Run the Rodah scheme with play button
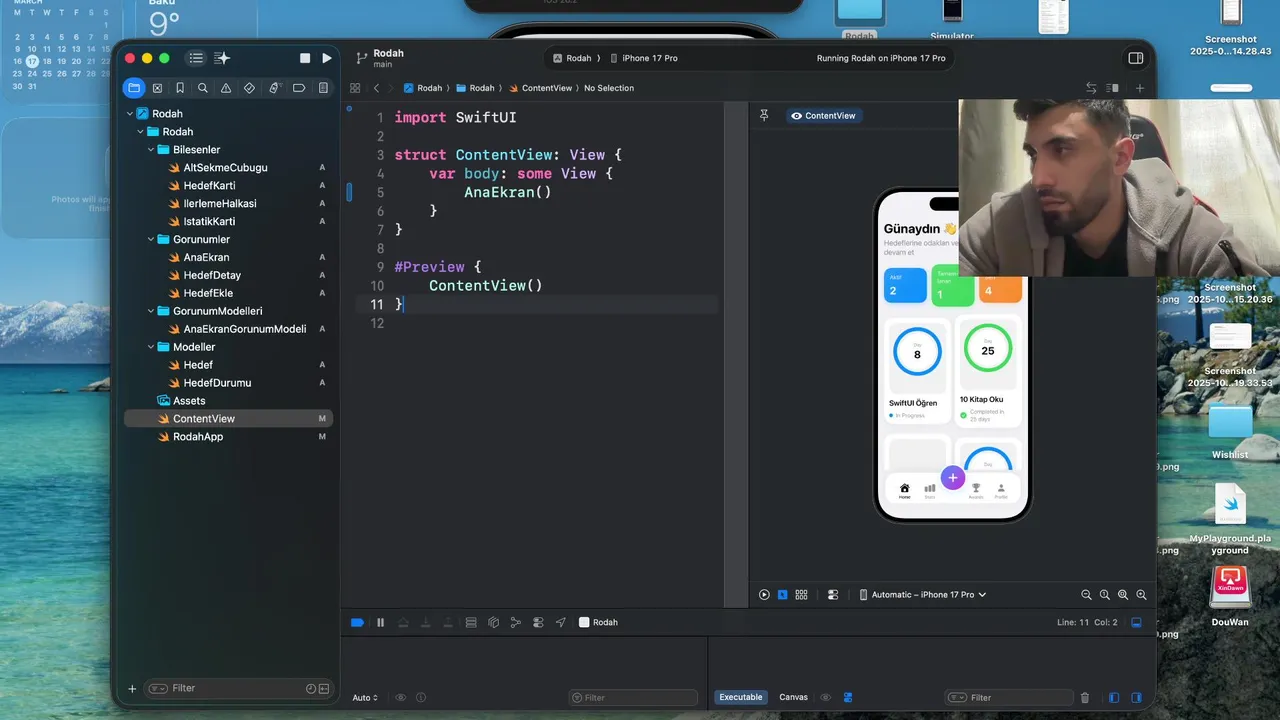The height and width of the screenshot is (720, 1280). pyautogui.click(x=326, y=58)
